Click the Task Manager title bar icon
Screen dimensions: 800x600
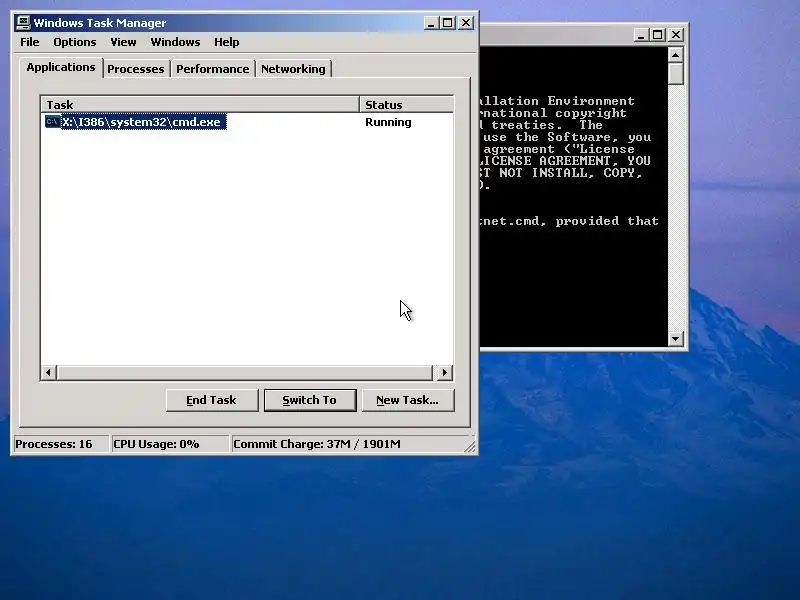click(x=23, y=22)
